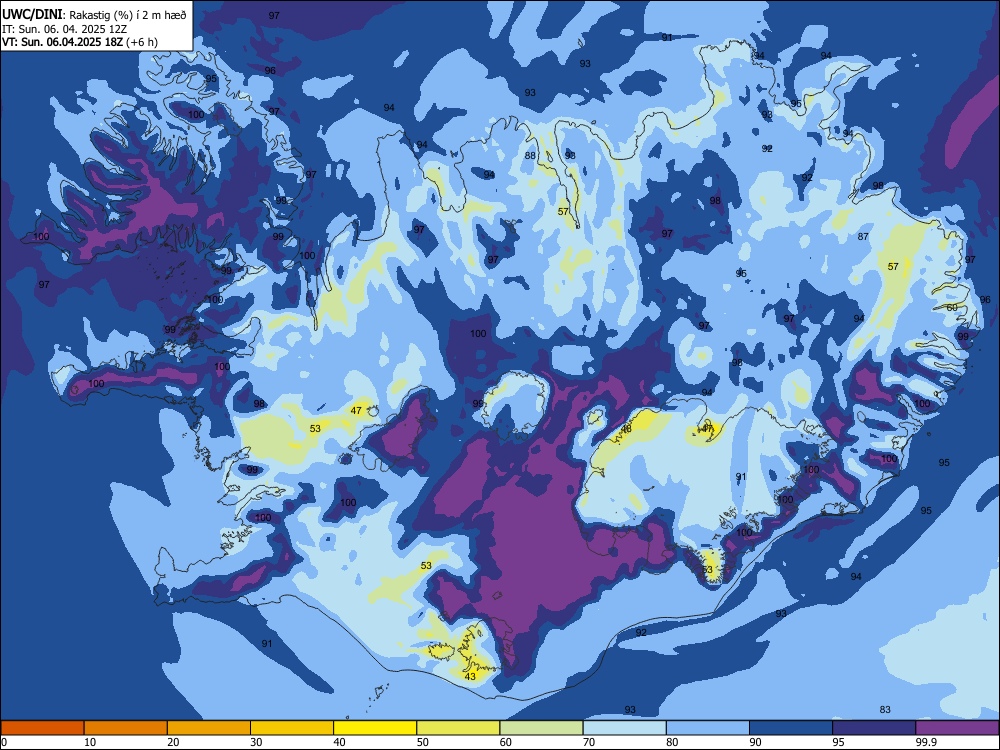
Task: Click the 0–10 dark orange legend swatch
Action: coord(42,728)
